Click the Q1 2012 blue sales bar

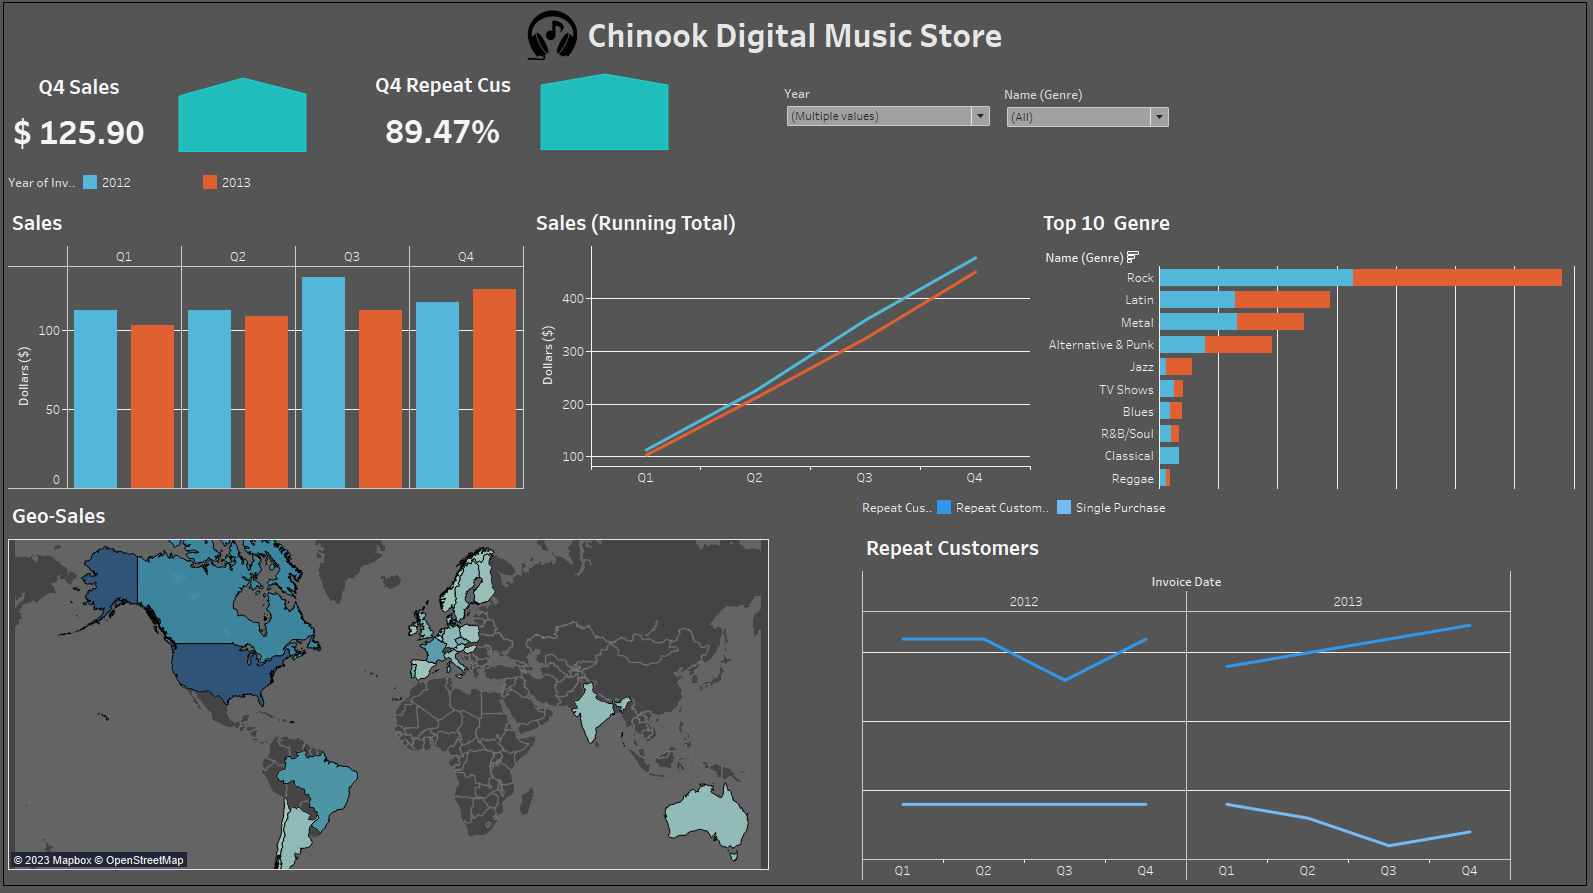[x=95, y=399]
